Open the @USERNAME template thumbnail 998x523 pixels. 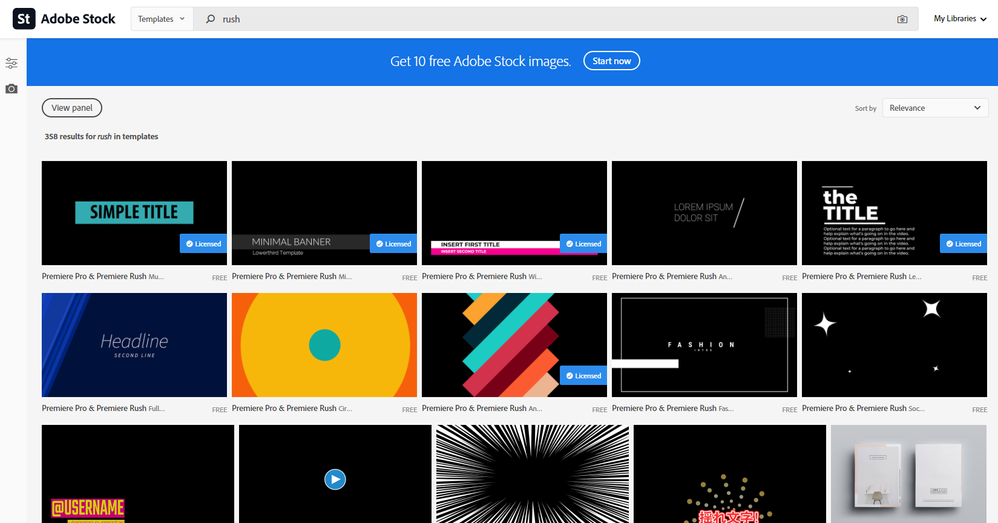[x=138, y=474]
